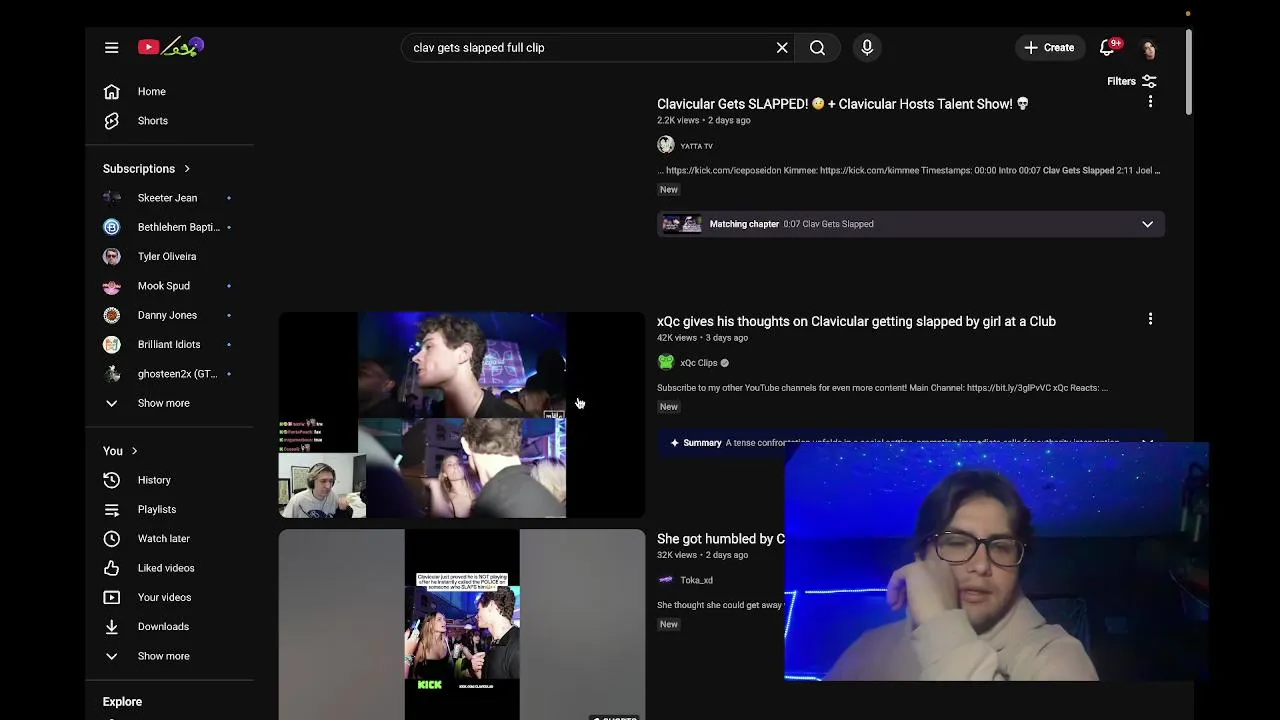
Task: Open the Toka_xd channel avatar
Action: tap(666, 580)
